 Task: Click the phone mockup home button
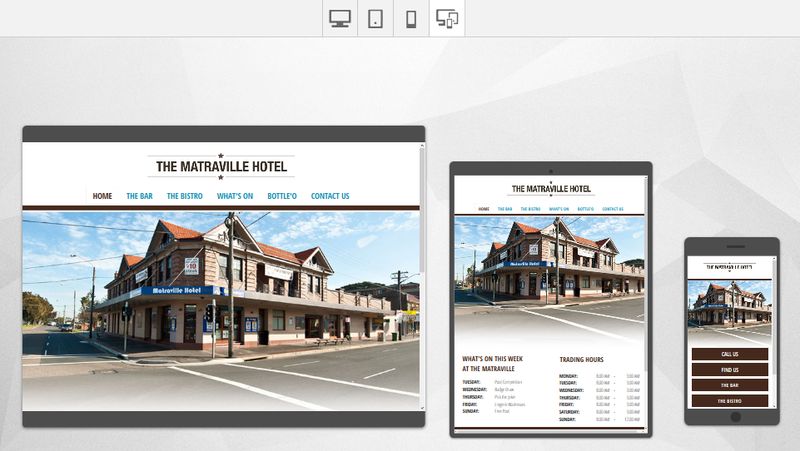[x=735, y=417]
